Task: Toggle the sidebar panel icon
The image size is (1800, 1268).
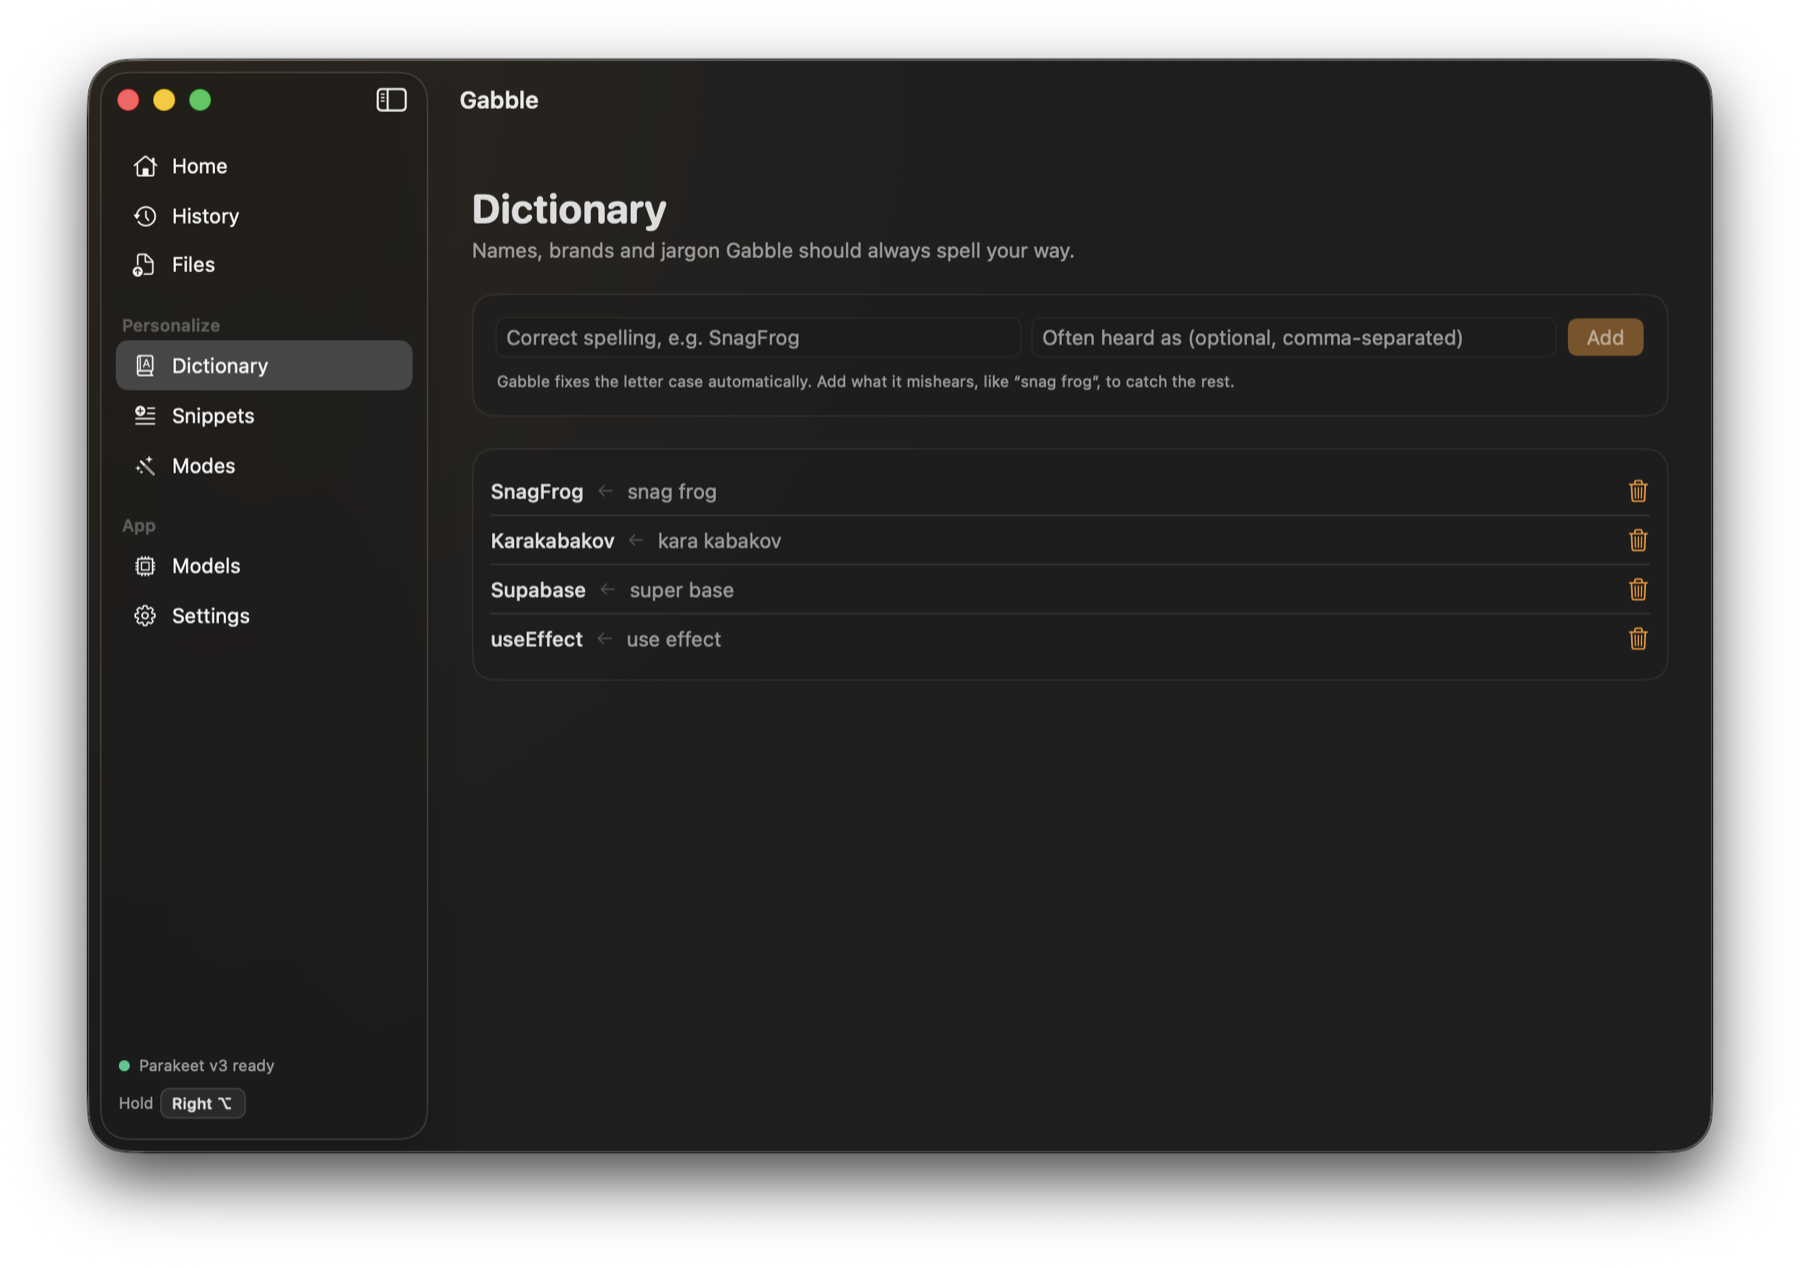Action: (391, 100)
